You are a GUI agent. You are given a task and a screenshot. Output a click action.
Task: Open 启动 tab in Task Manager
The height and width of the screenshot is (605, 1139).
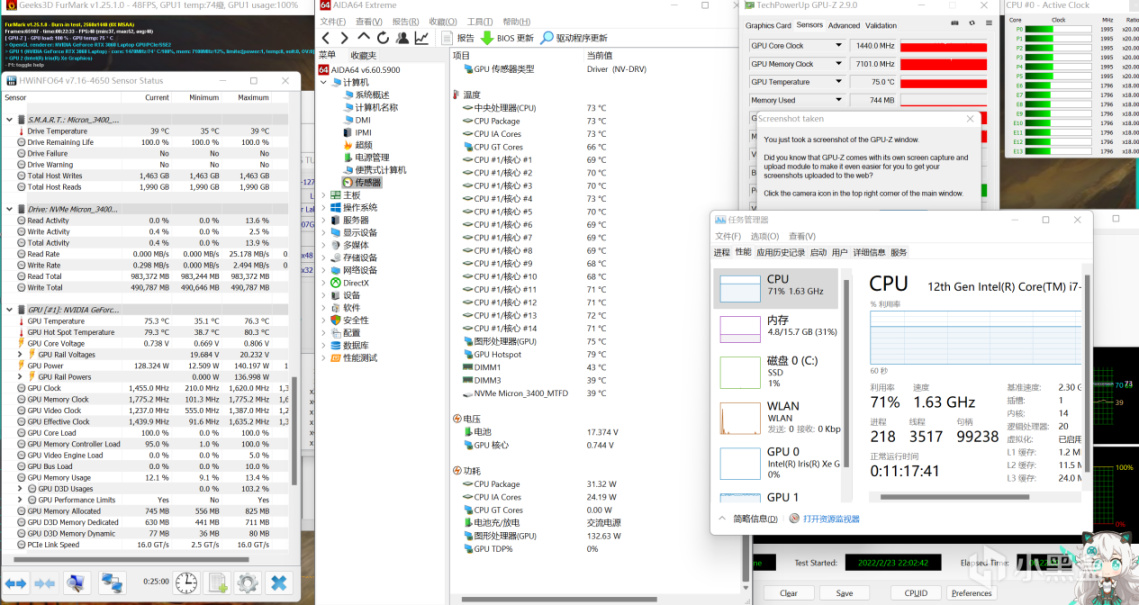pyautogui.click(x=818, y=252)
